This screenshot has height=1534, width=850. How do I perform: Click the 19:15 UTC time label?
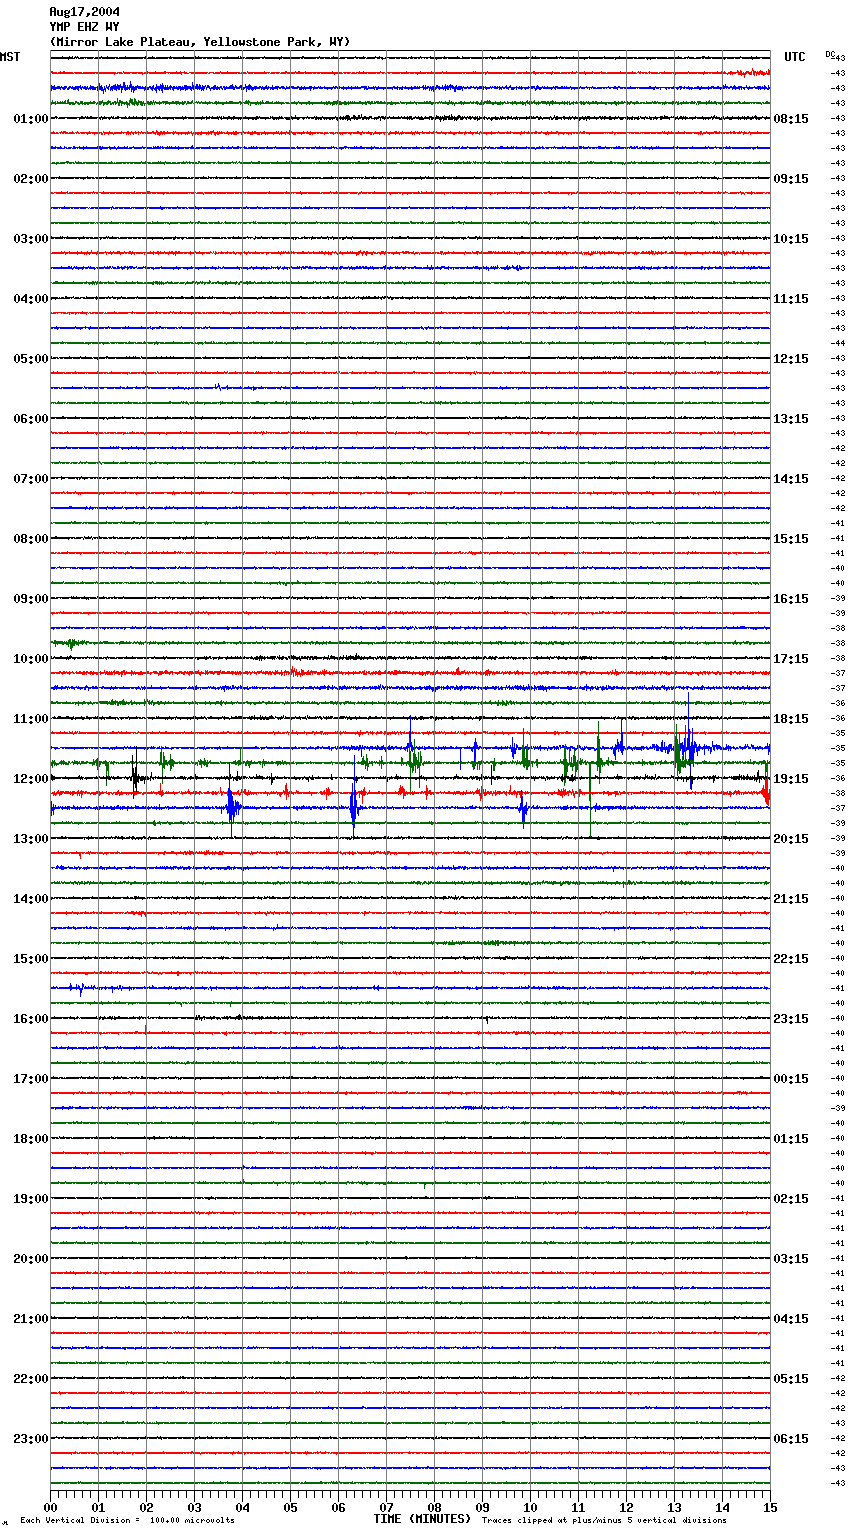coord(791,779)
